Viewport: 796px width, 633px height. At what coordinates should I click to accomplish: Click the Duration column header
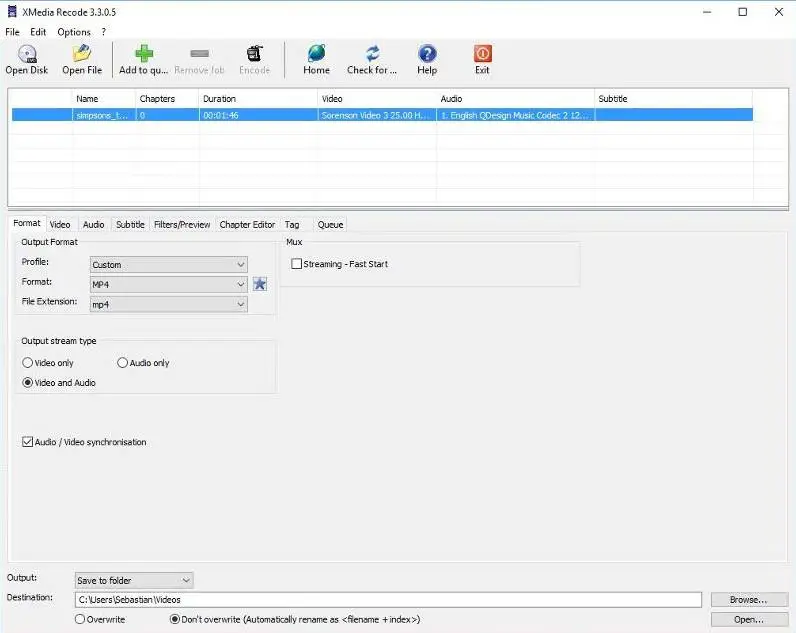(258, 98)
